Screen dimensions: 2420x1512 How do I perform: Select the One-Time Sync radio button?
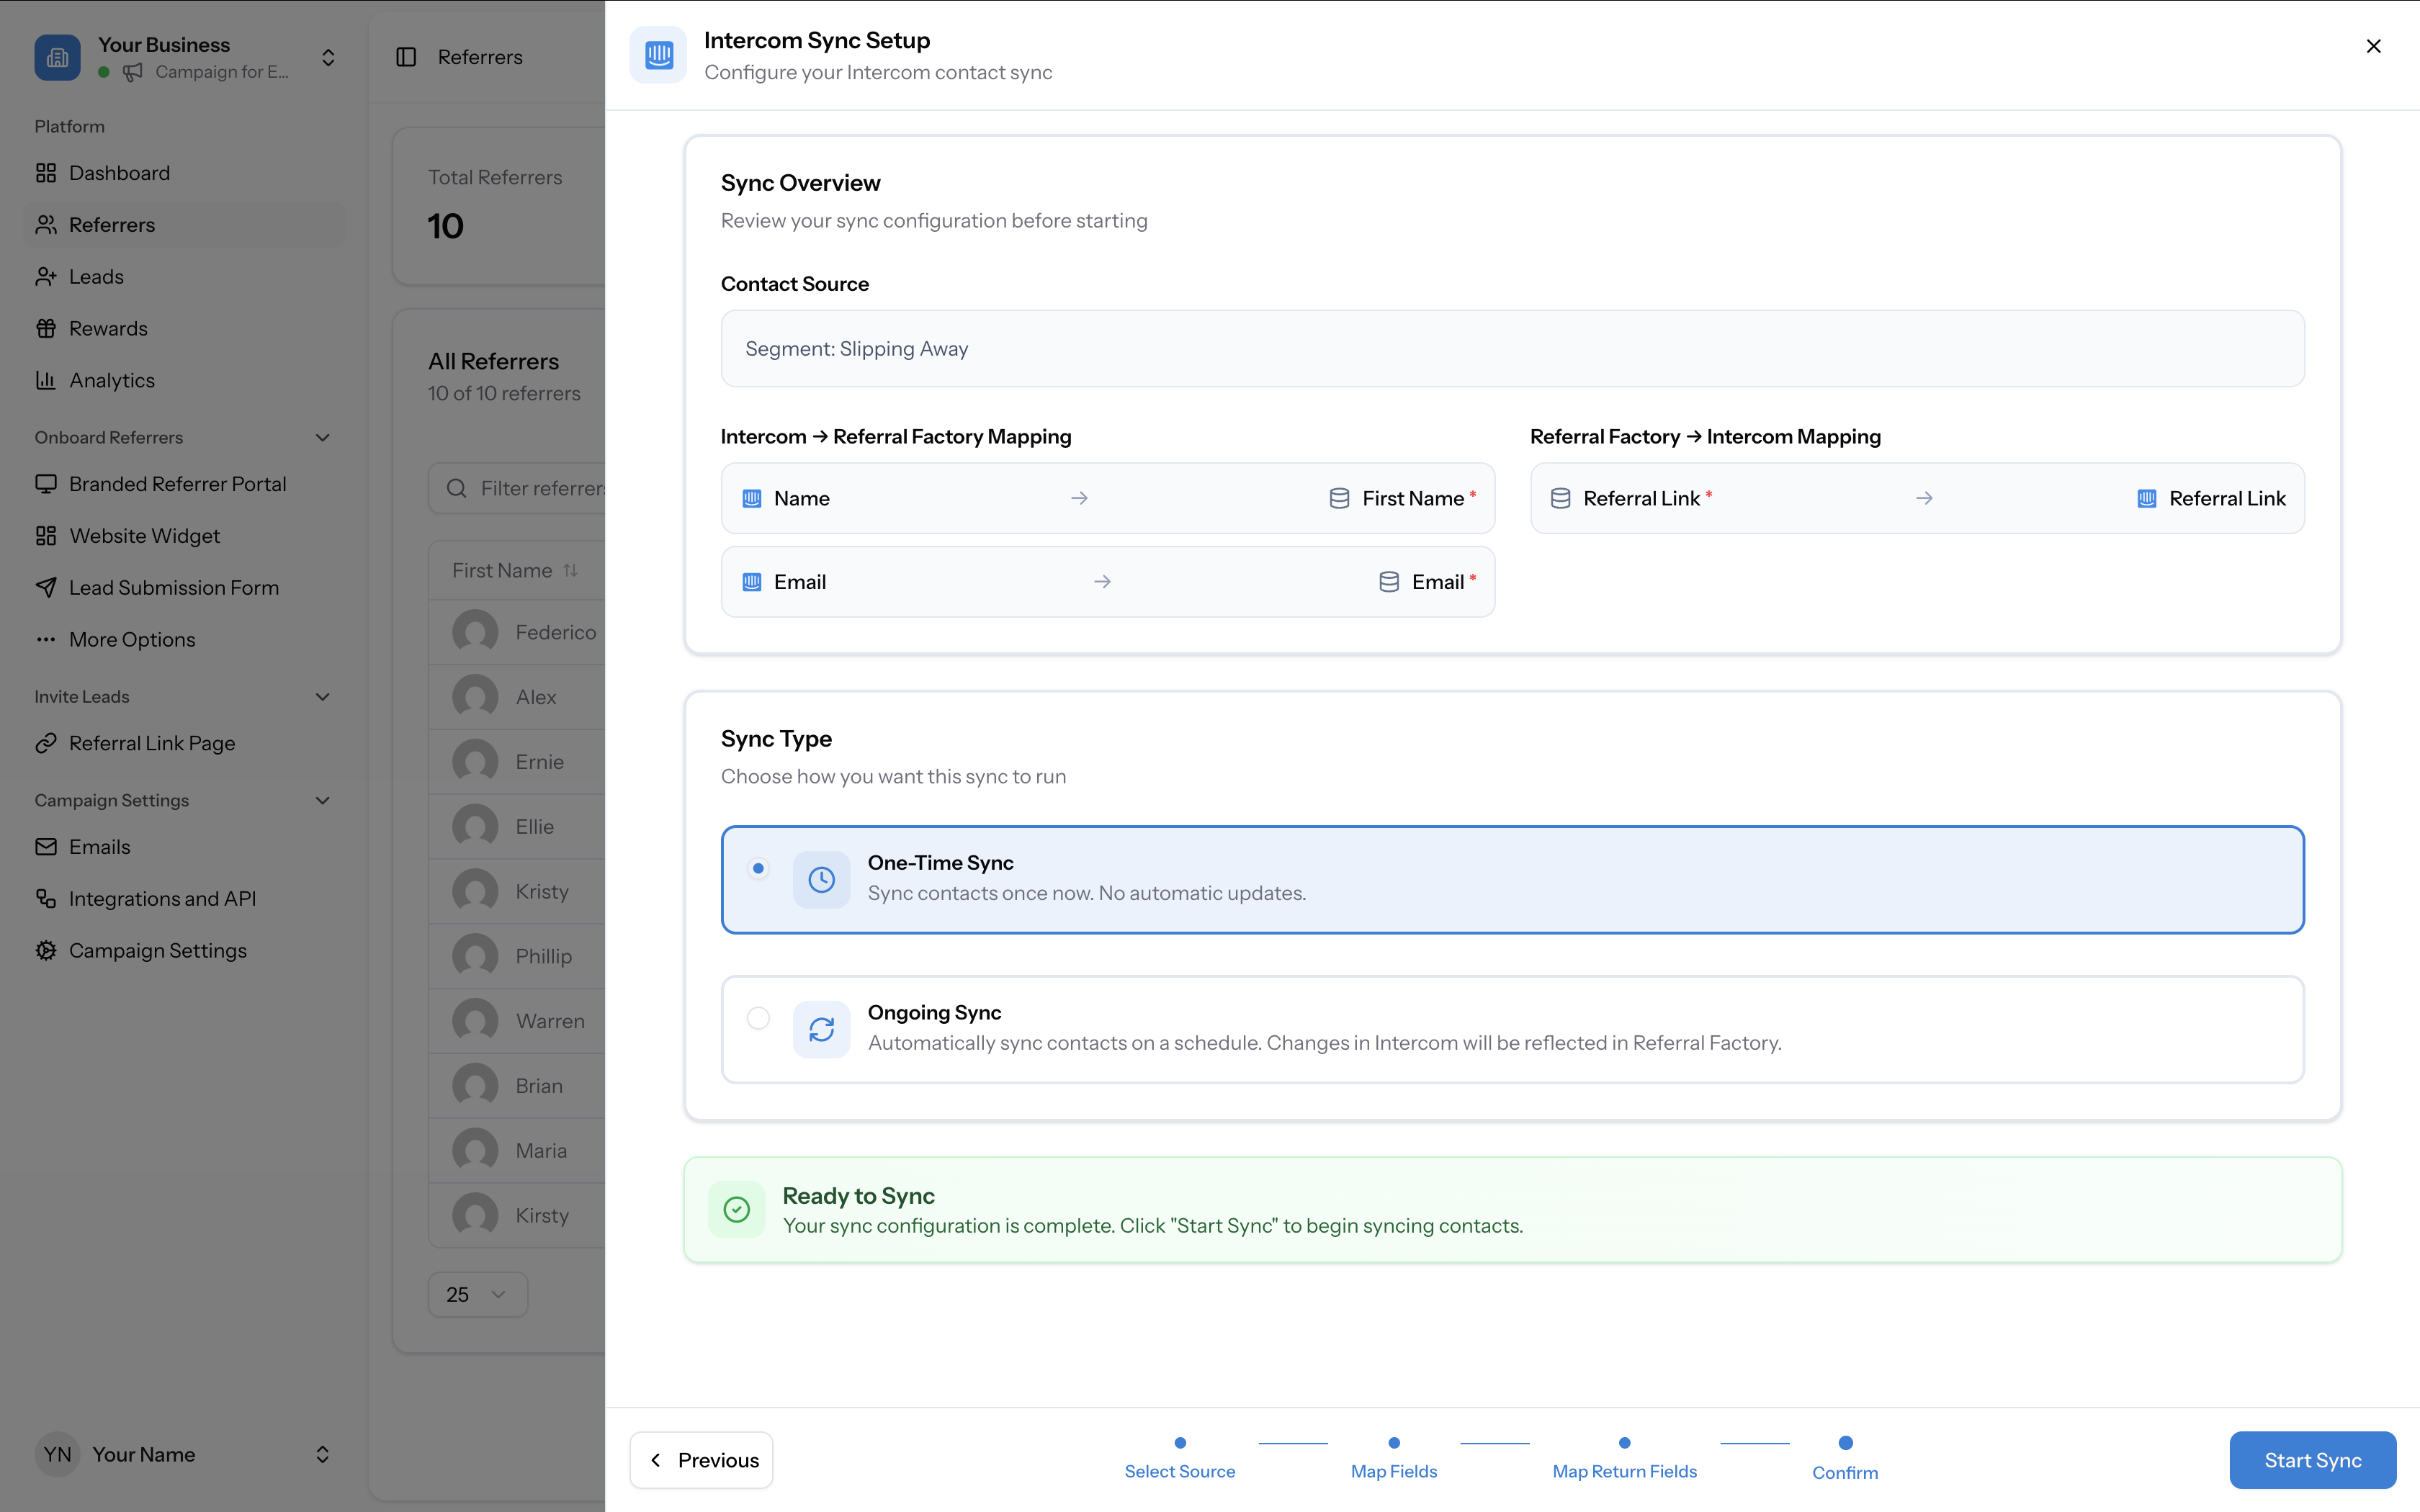759,868
